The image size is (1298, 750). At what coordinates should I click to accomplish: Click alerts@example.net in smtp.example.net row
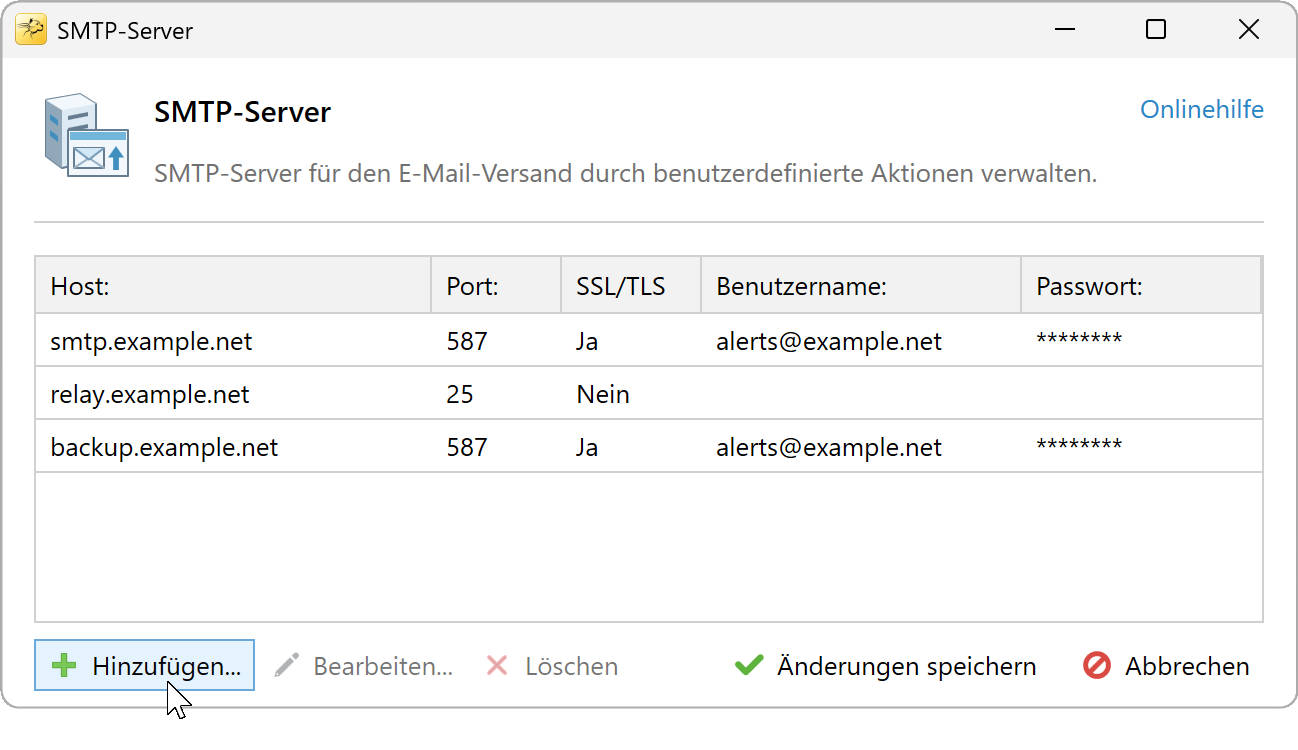tap(829, 341)
